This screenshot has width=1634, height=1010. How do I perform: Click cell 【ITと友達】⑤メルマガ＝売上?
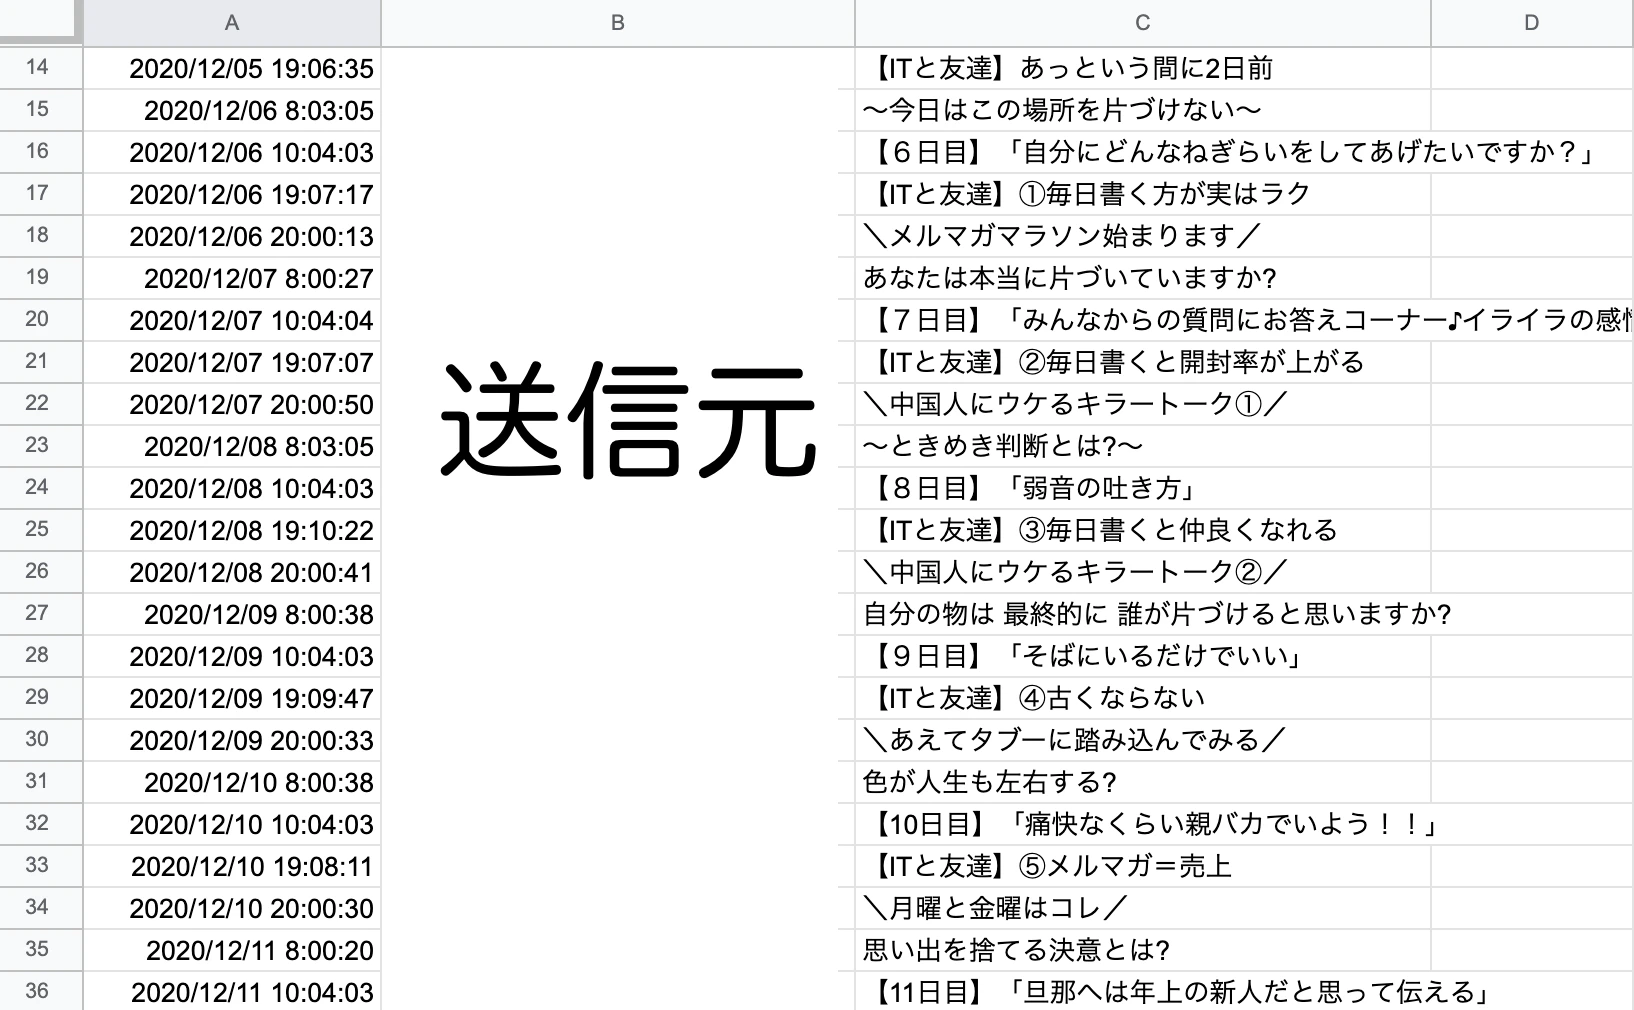tap(1143, 866)
